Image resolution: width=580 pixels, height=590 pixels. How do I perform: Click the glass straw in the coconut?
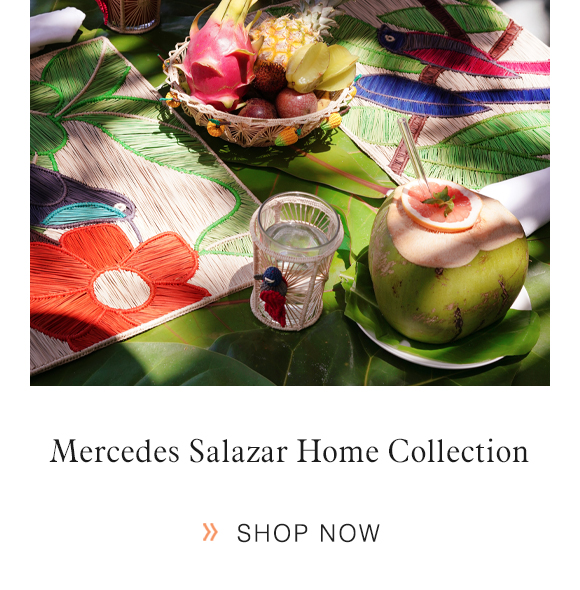click(x=413, y=154)
